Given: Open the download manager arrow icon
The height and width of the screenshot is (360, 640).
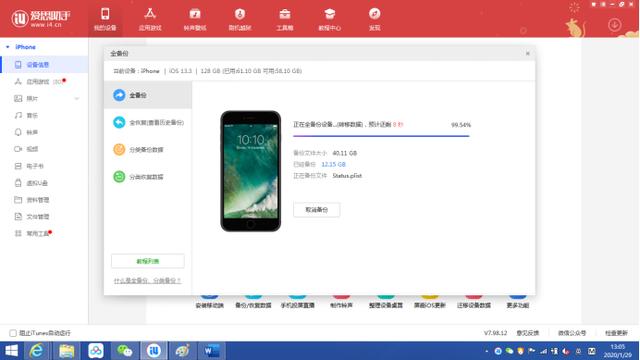Looking at the screenshot, I should tap(614, 25).
